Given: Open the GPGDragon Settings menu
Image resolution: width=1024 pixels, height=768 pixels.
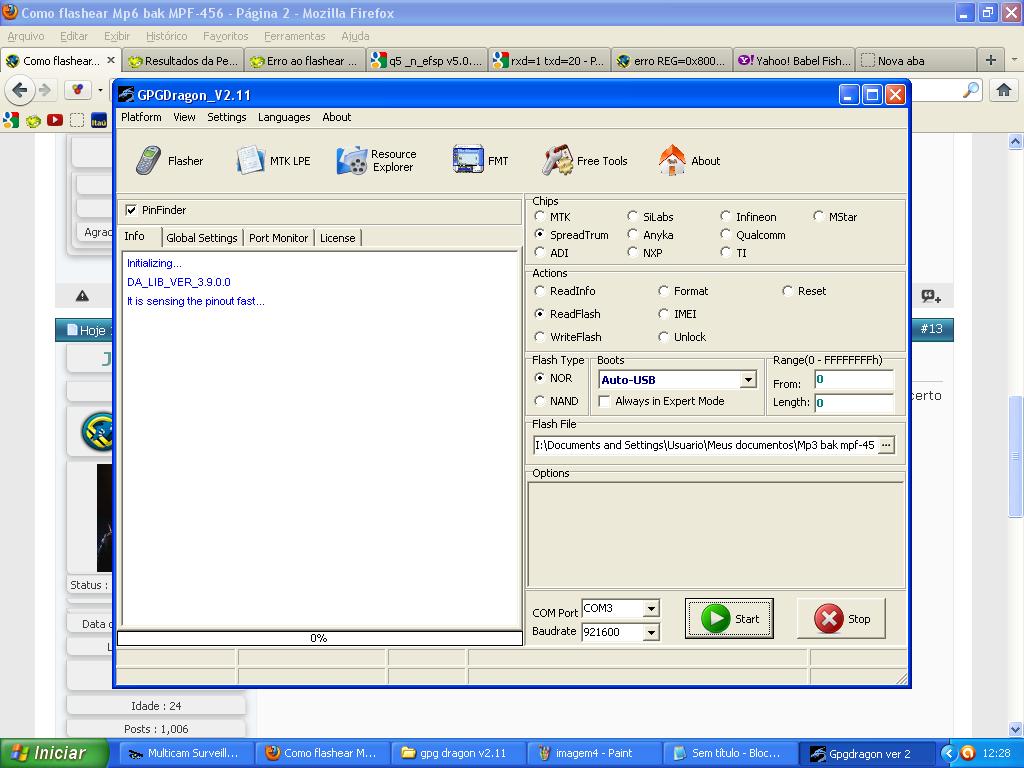Looking at the screenshot, I should coord(227,117).
